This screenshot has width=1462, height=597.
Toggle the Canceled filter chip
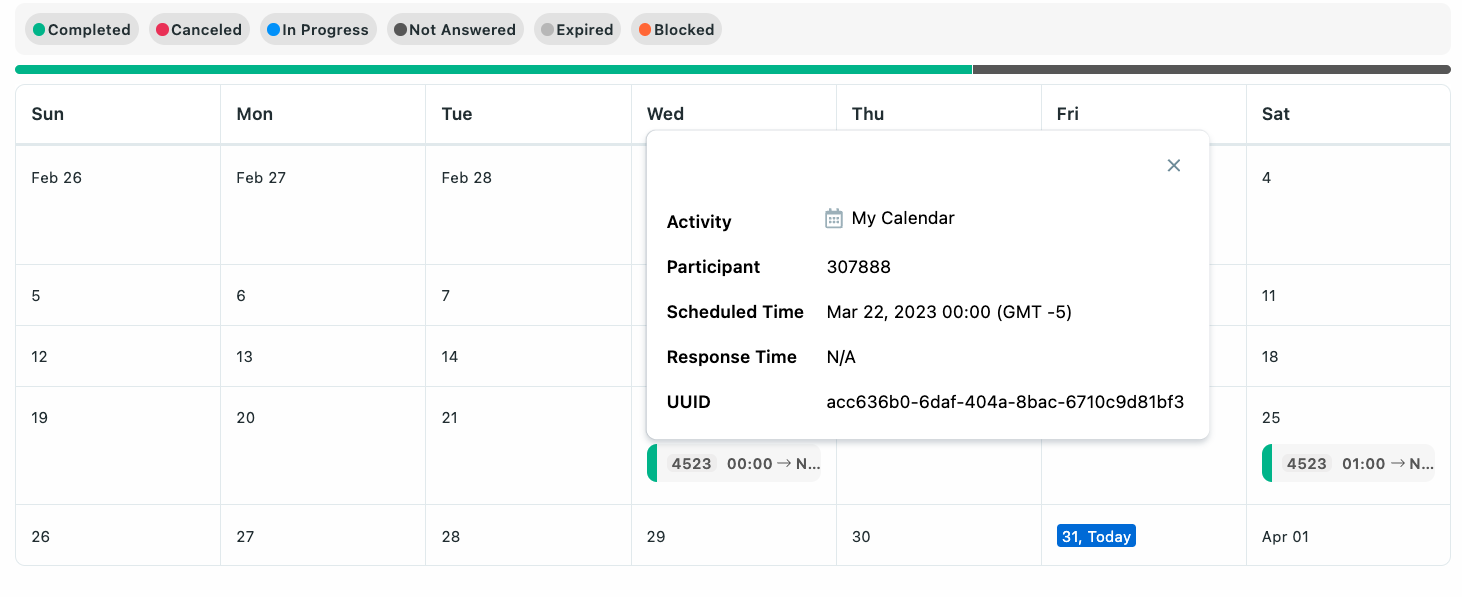pos(199,29)
